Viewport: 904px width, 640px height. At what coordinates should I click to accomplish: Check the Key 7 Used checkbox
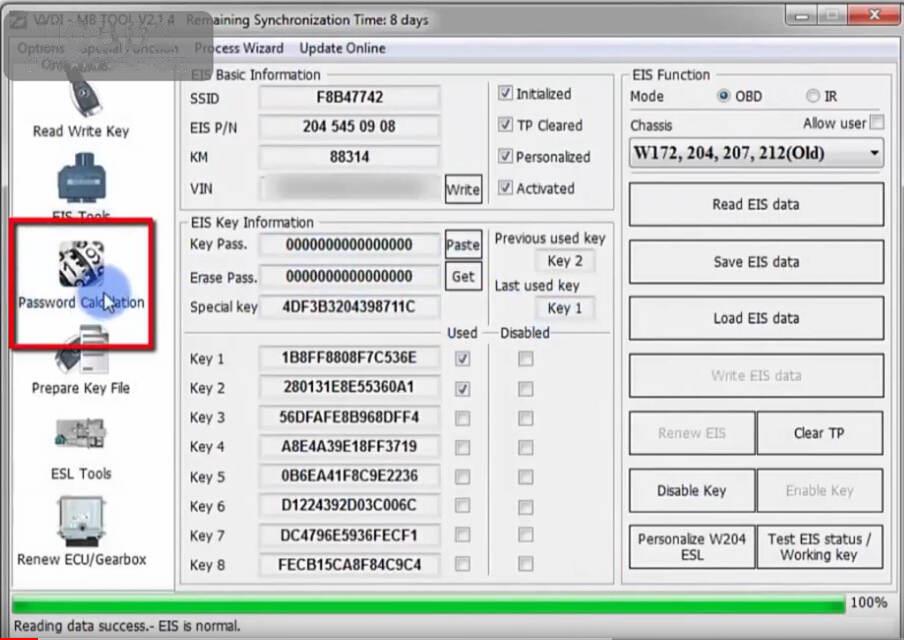tap(462, 535)
